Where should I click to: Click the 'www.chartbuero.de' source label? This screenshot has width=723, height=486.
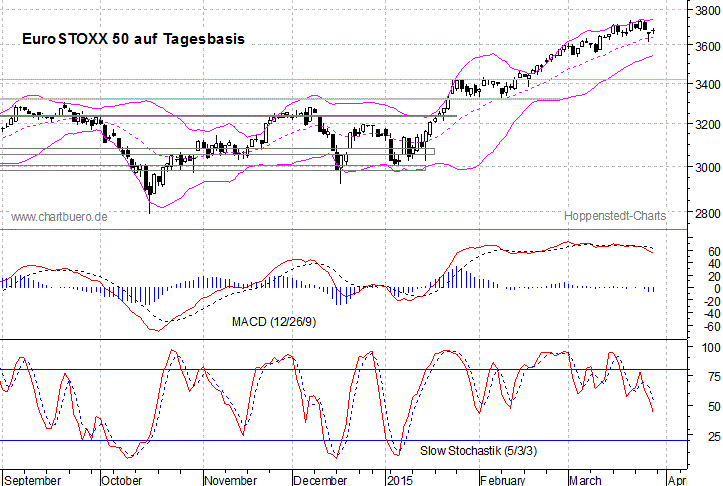59,217
